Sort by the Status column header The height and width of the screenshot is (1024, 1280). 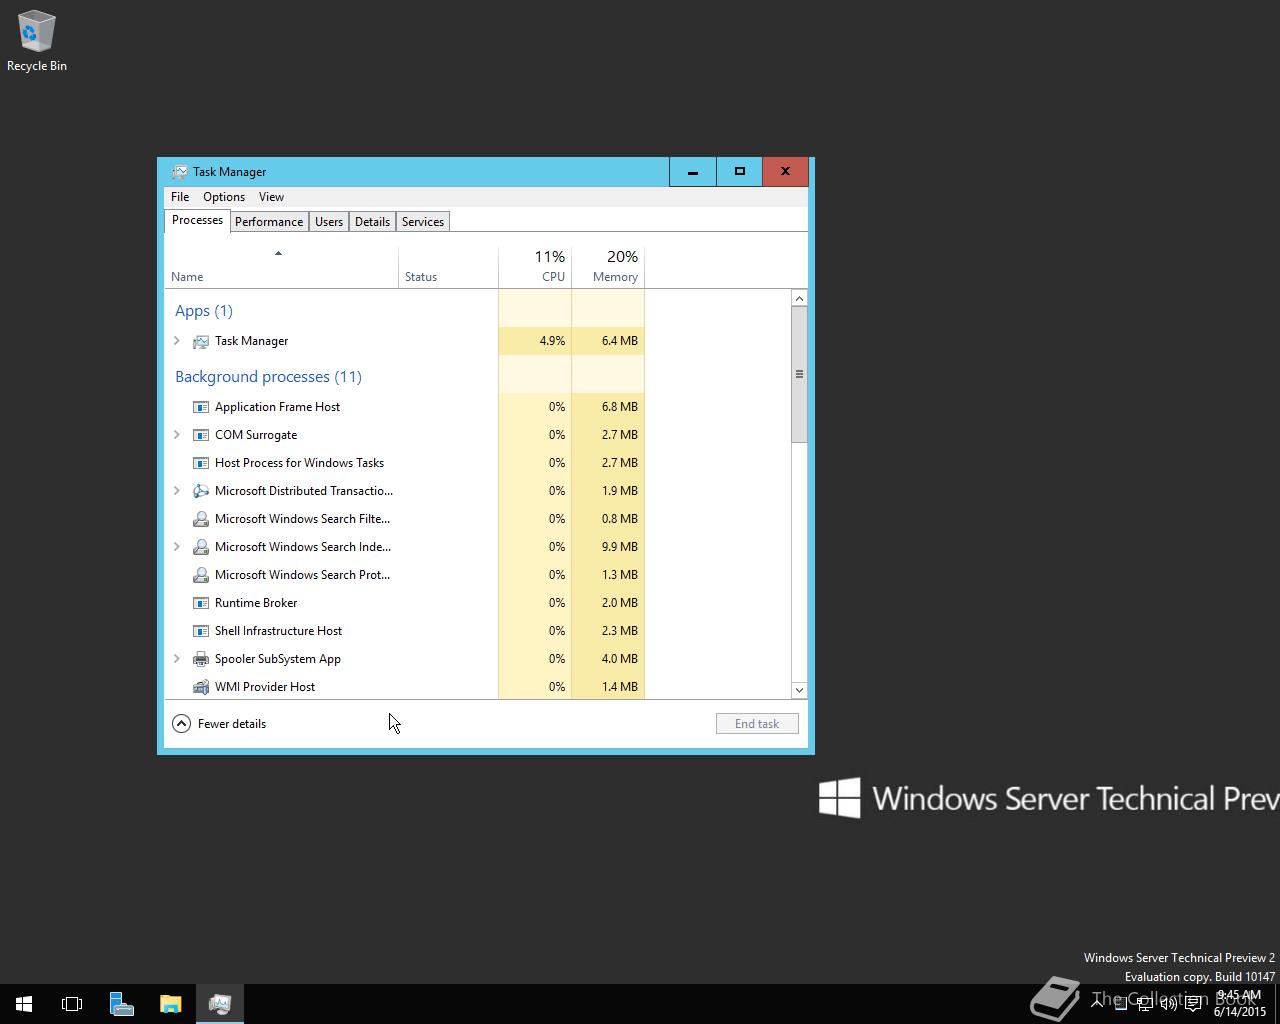(x=448, y=267)
